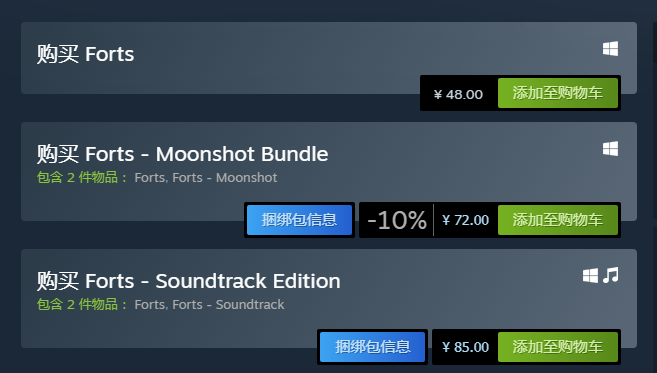657x373 pixels.
Task: Add Forts Soundtrack Edition to cart
Action: pos(558,347)
